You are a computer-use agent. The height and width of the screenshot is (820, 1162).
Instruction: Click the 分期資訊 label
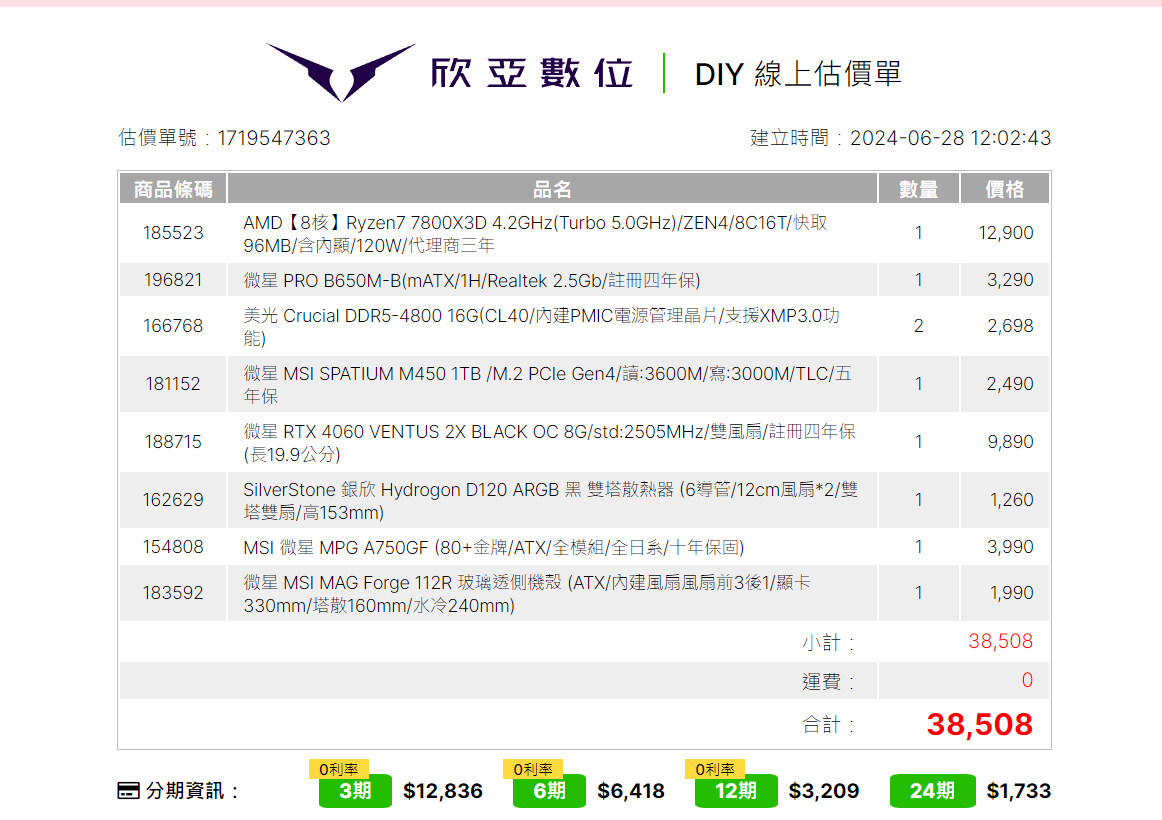coord(192,791)
